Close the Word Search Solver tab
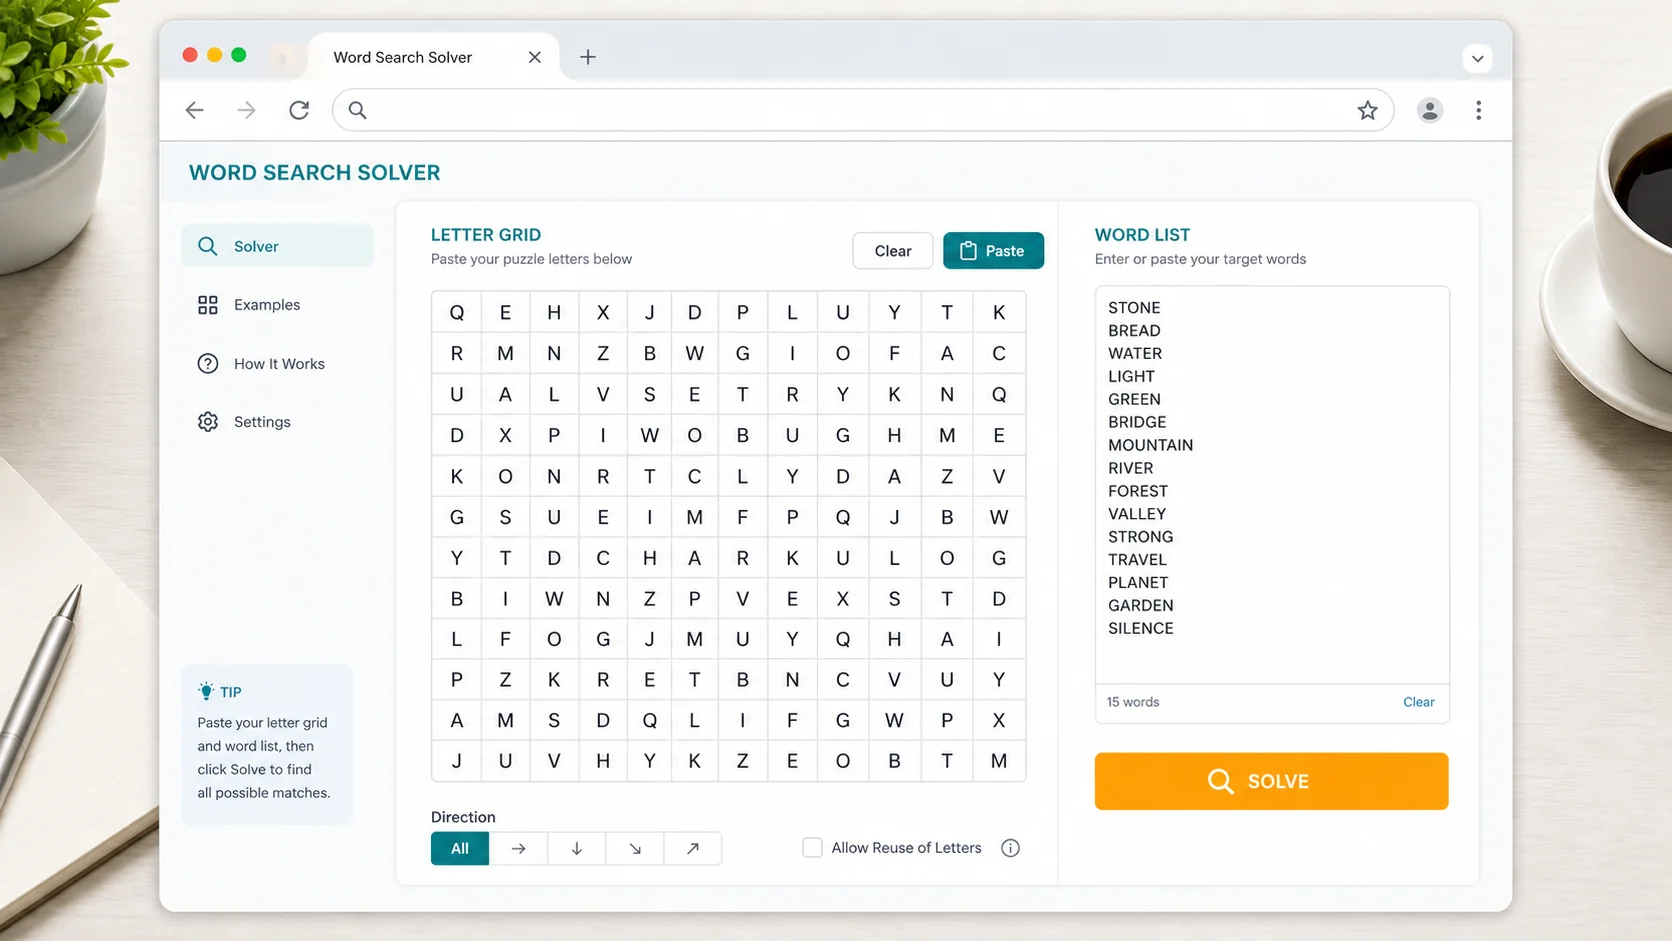This screenshot has height=941, width=1672. click(x=535, y=57)
